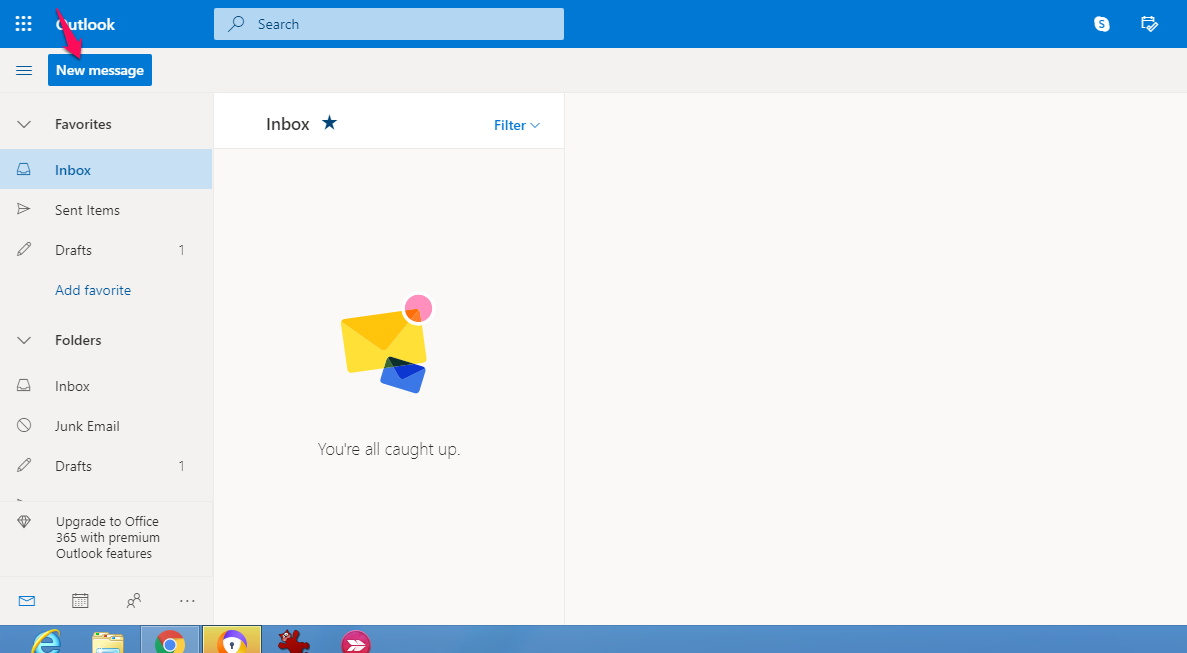Viewport: 1187px width, 653px height.
Task: Open more modules ellipsis menu
Action: 187,601
